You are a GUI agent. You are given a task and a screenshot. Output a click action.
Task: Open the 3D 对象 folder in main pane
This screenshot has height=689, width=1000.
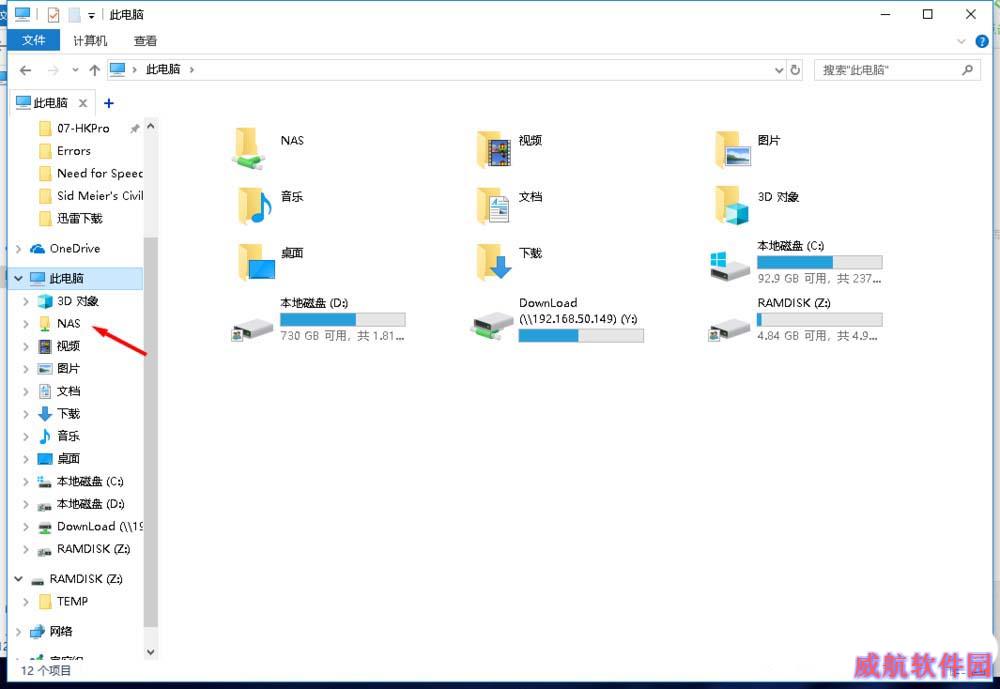click(x=733, y=205)
